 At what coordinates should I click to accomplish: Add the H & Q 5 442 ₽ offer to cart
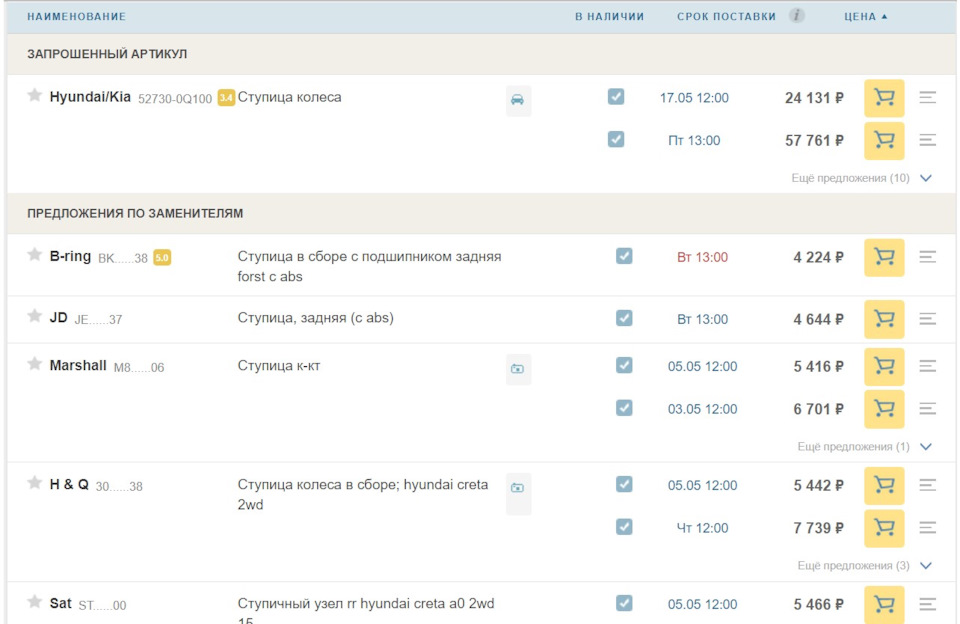[884, 485]
